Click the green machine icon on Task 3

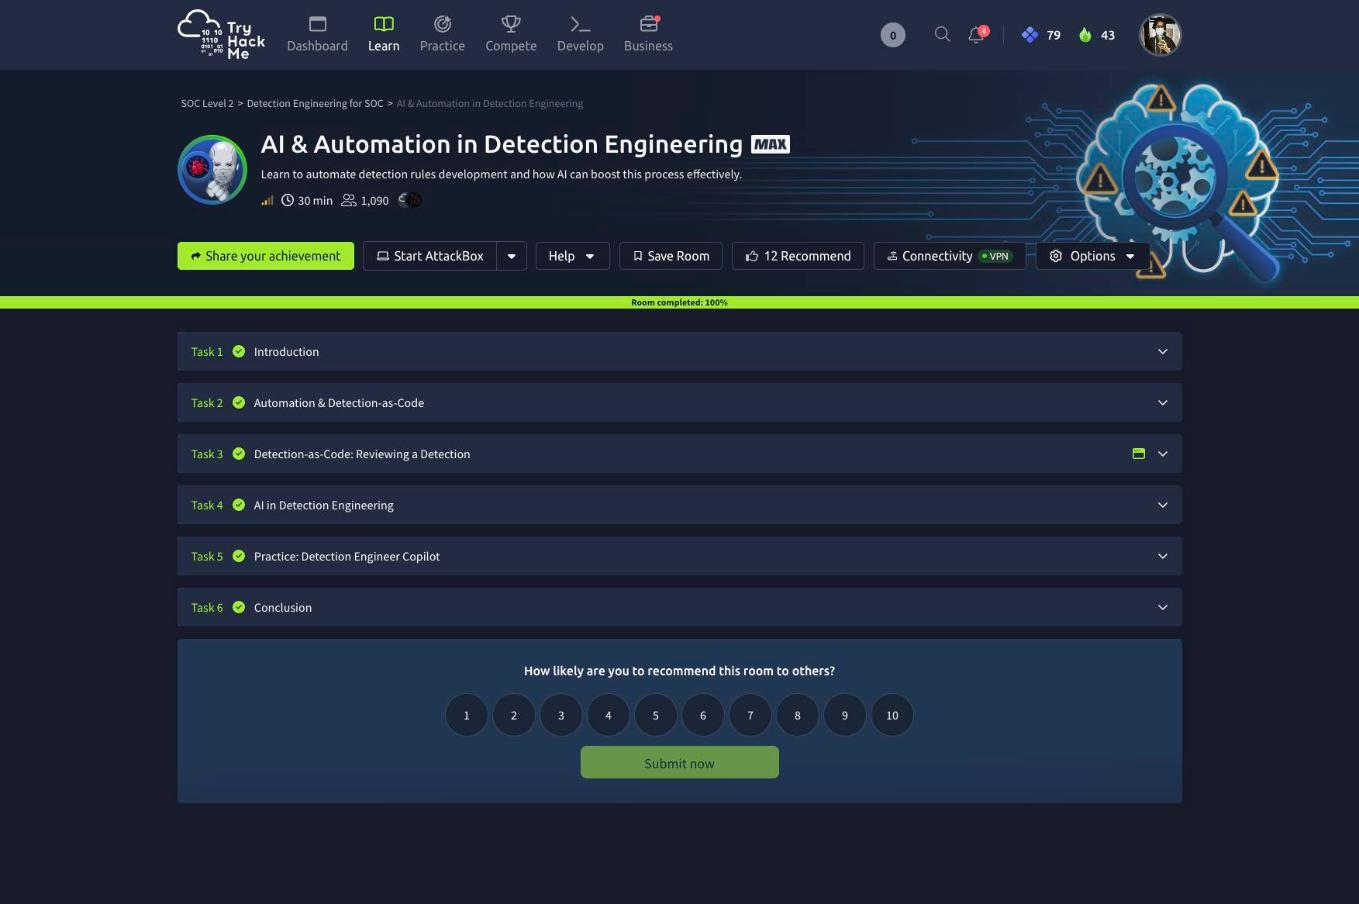tap(1138, 454)
